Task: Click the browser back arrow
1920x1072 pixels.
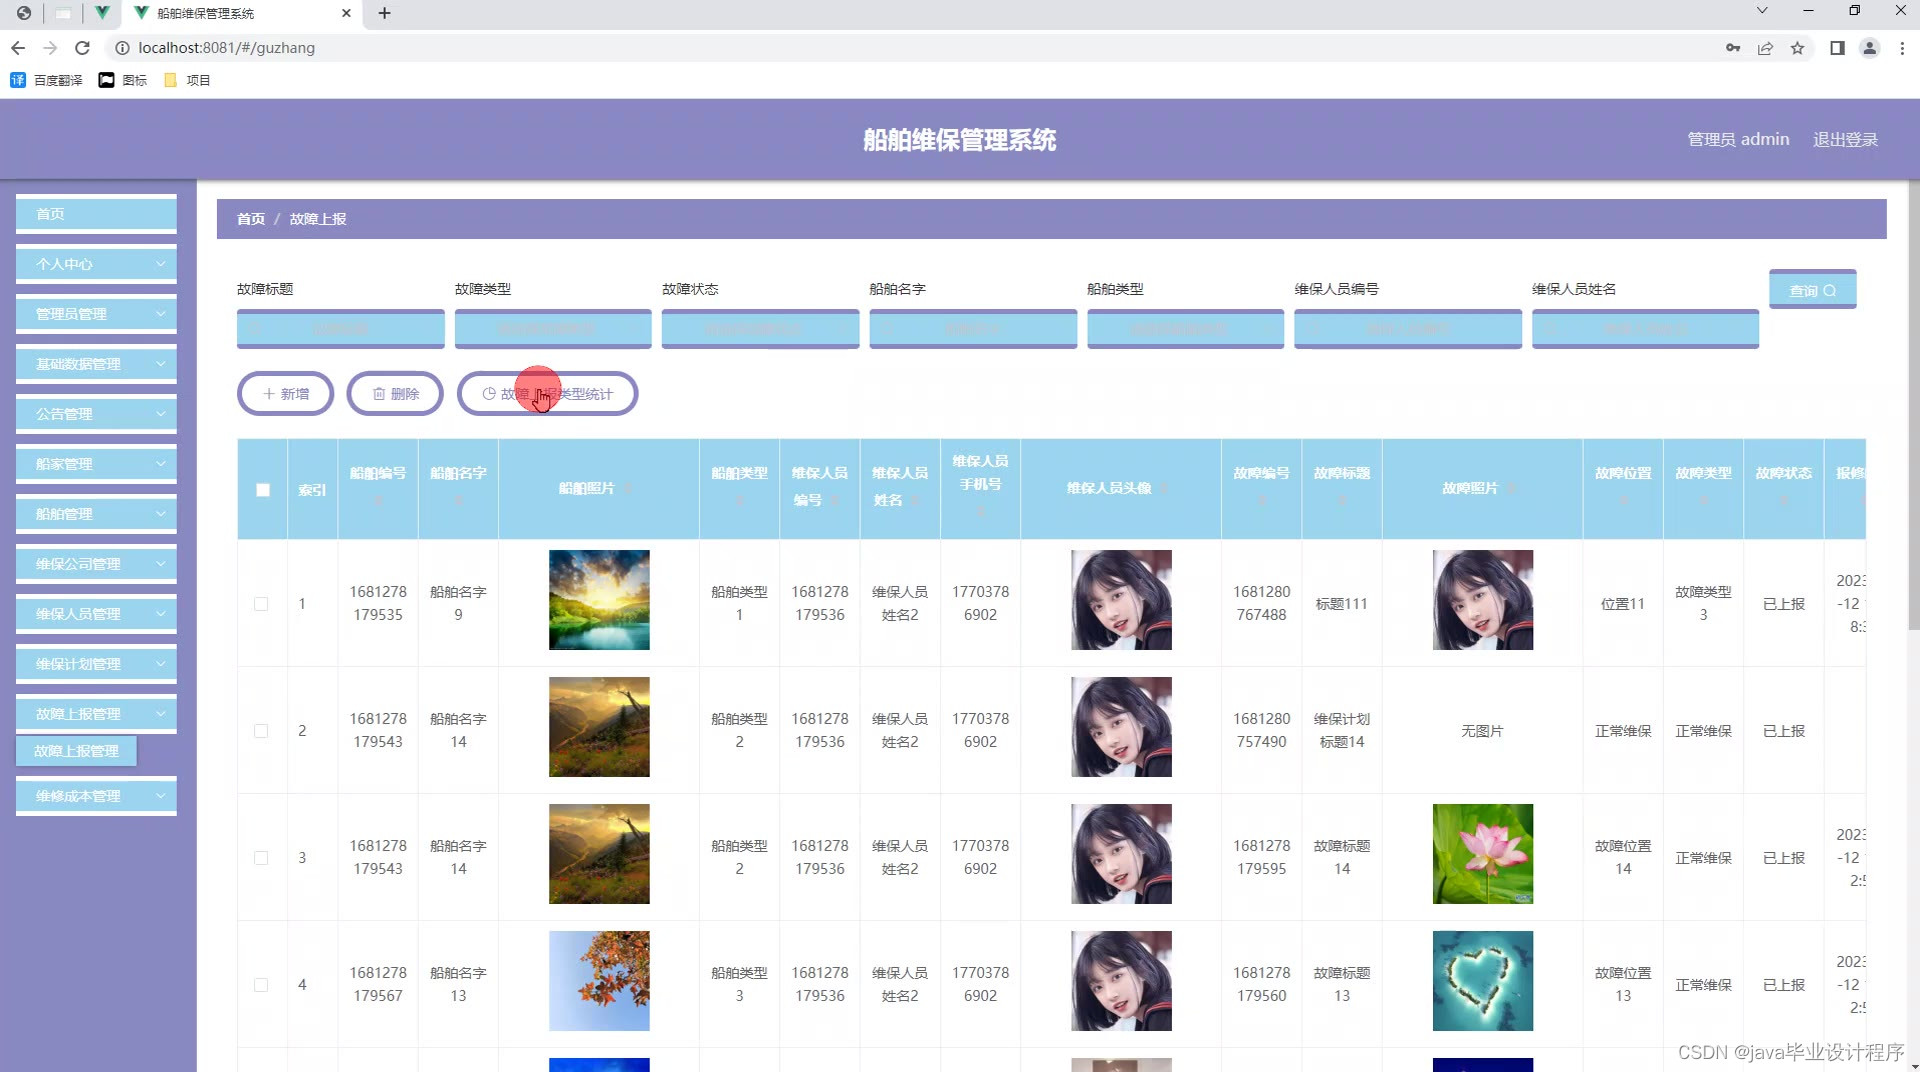Action: pyautogui.click(x=18, y=48)
